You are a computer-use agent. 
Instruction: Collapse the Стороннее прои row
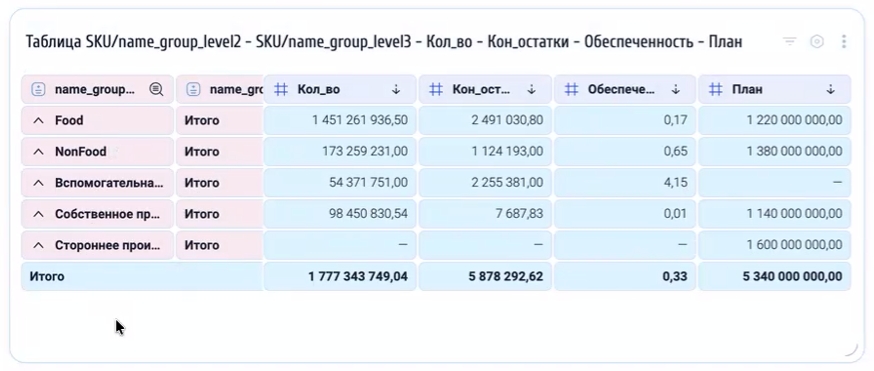[38, 245]
